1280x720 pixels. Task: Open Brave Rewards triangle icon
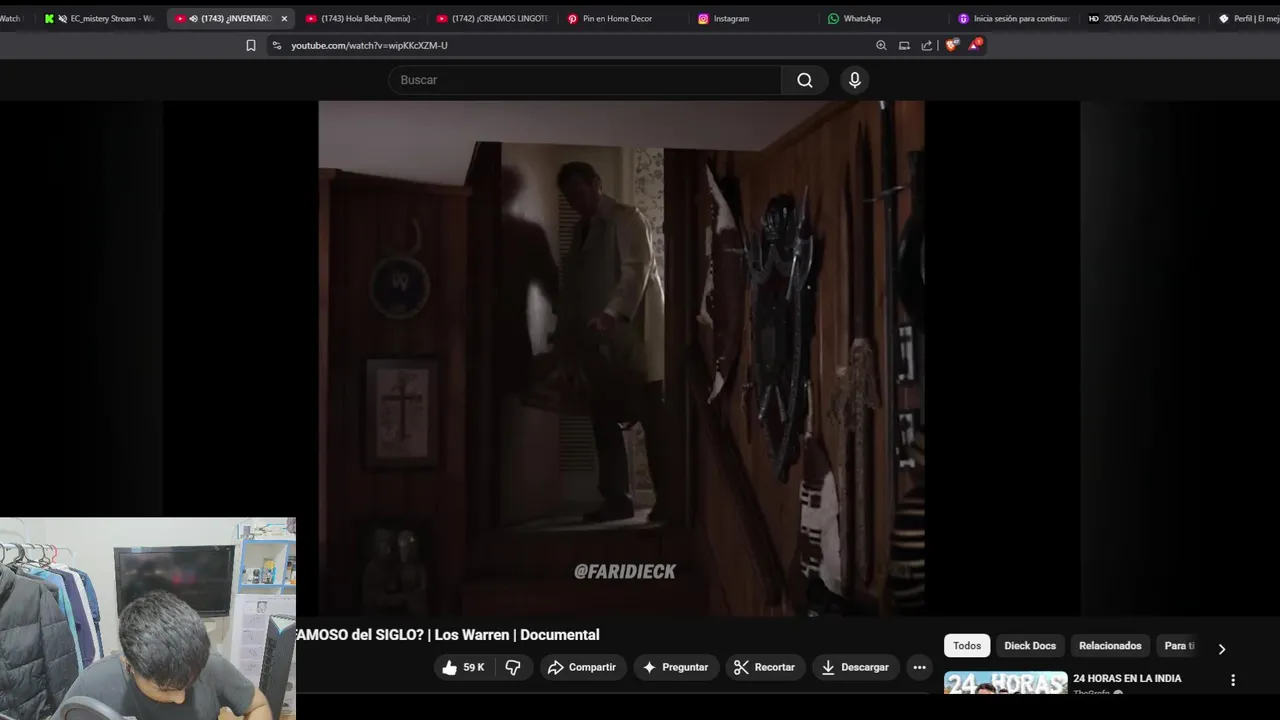975,45
